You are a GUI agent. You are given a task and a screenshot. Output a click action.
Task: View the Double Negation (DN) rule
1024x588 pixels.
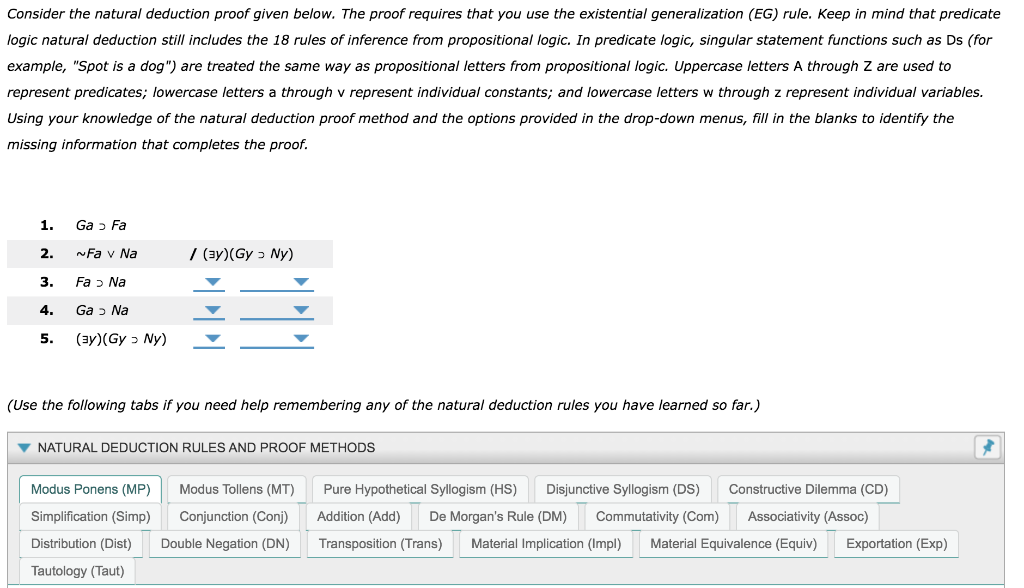click(x=222, y=543)
